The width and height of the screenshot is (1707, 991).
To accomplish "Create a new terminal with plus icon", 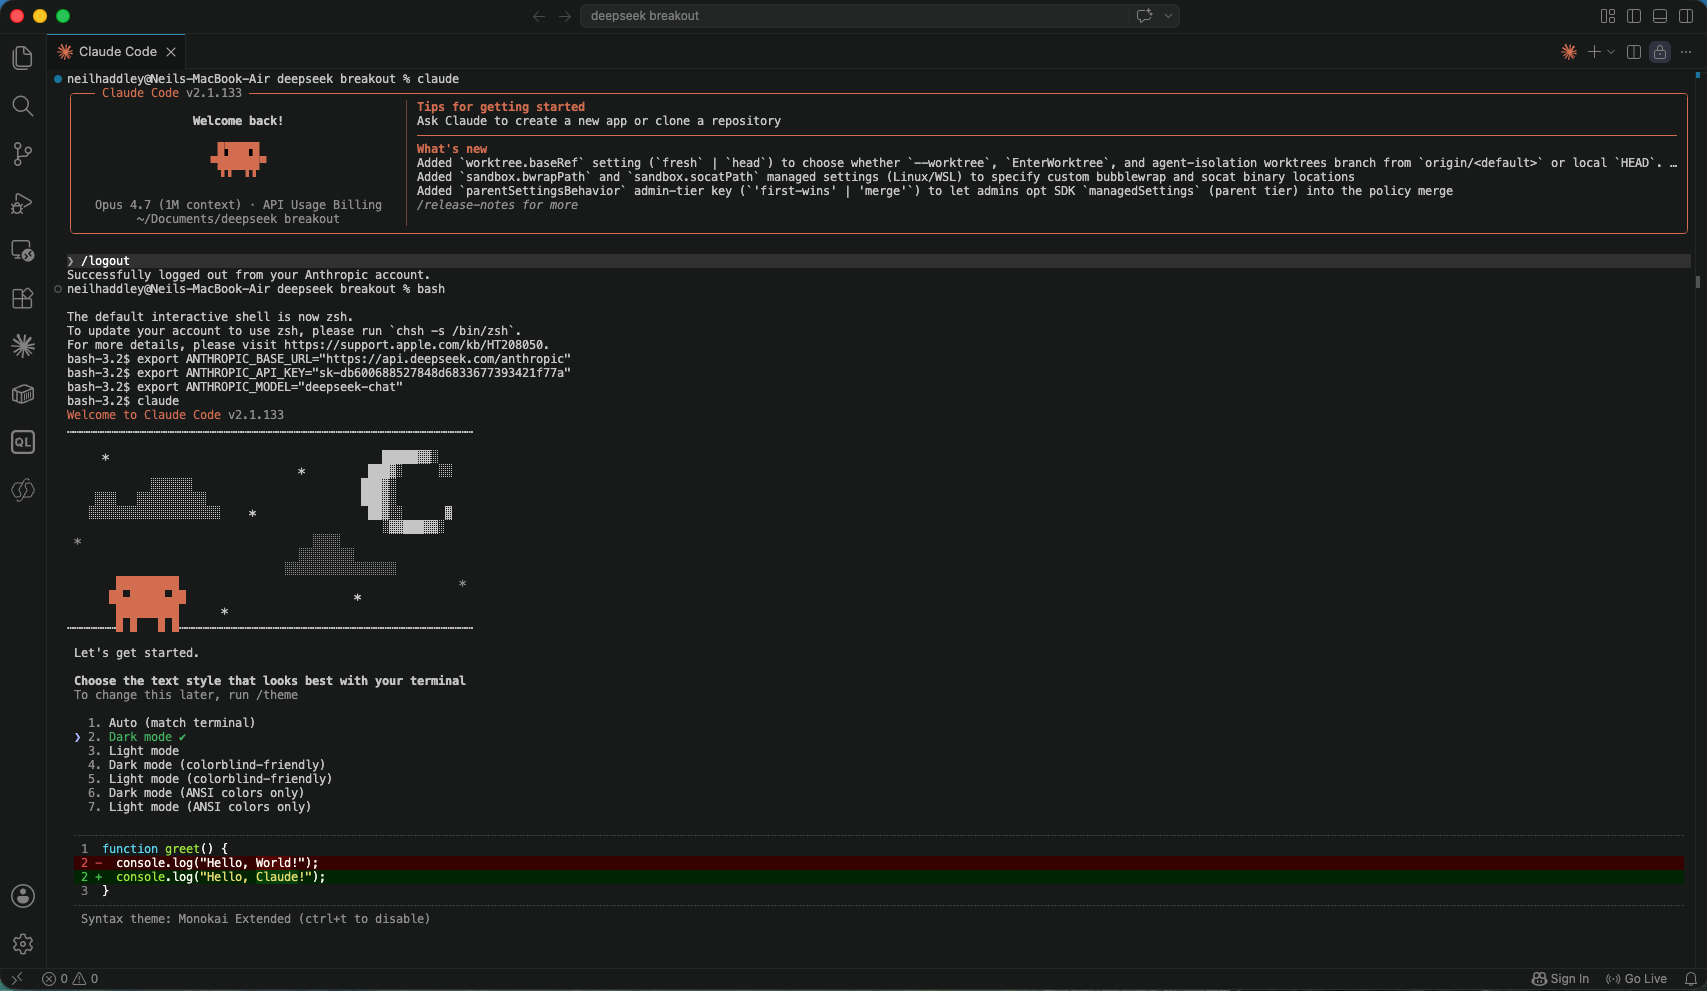I will (1594, 52).
